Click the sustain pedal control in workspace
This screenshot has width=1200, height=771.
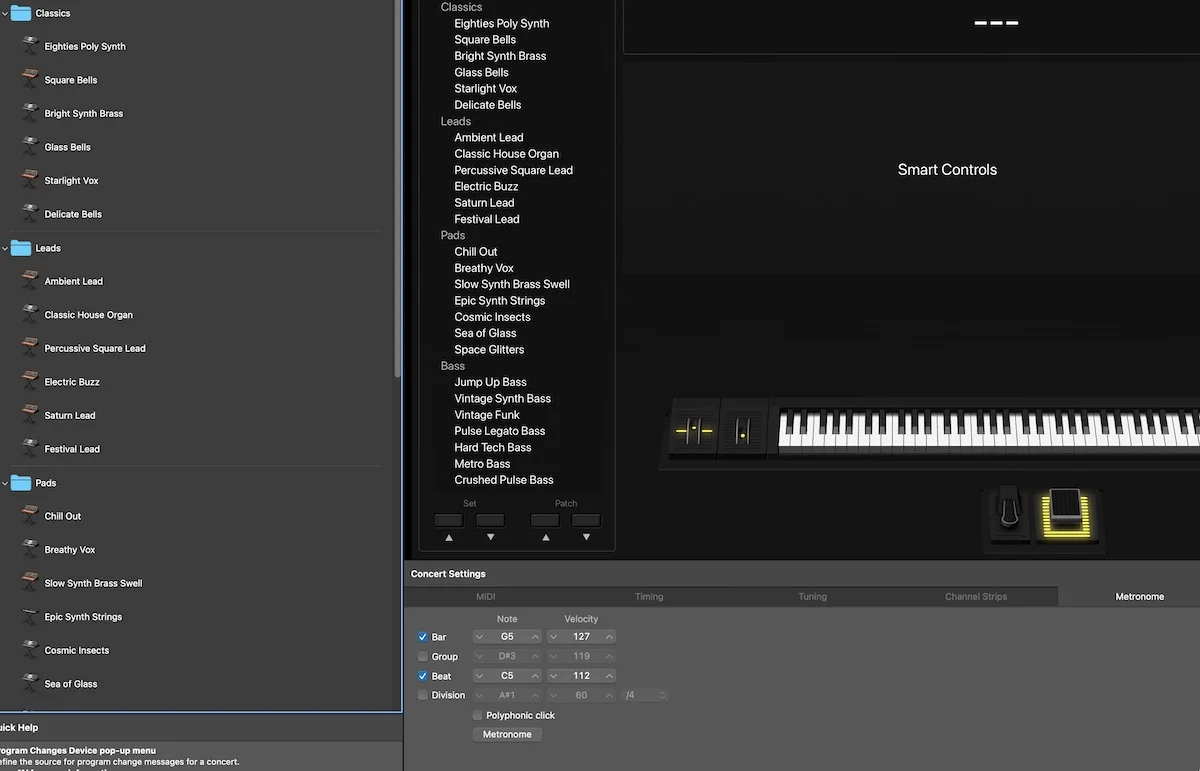[1009, 511]
